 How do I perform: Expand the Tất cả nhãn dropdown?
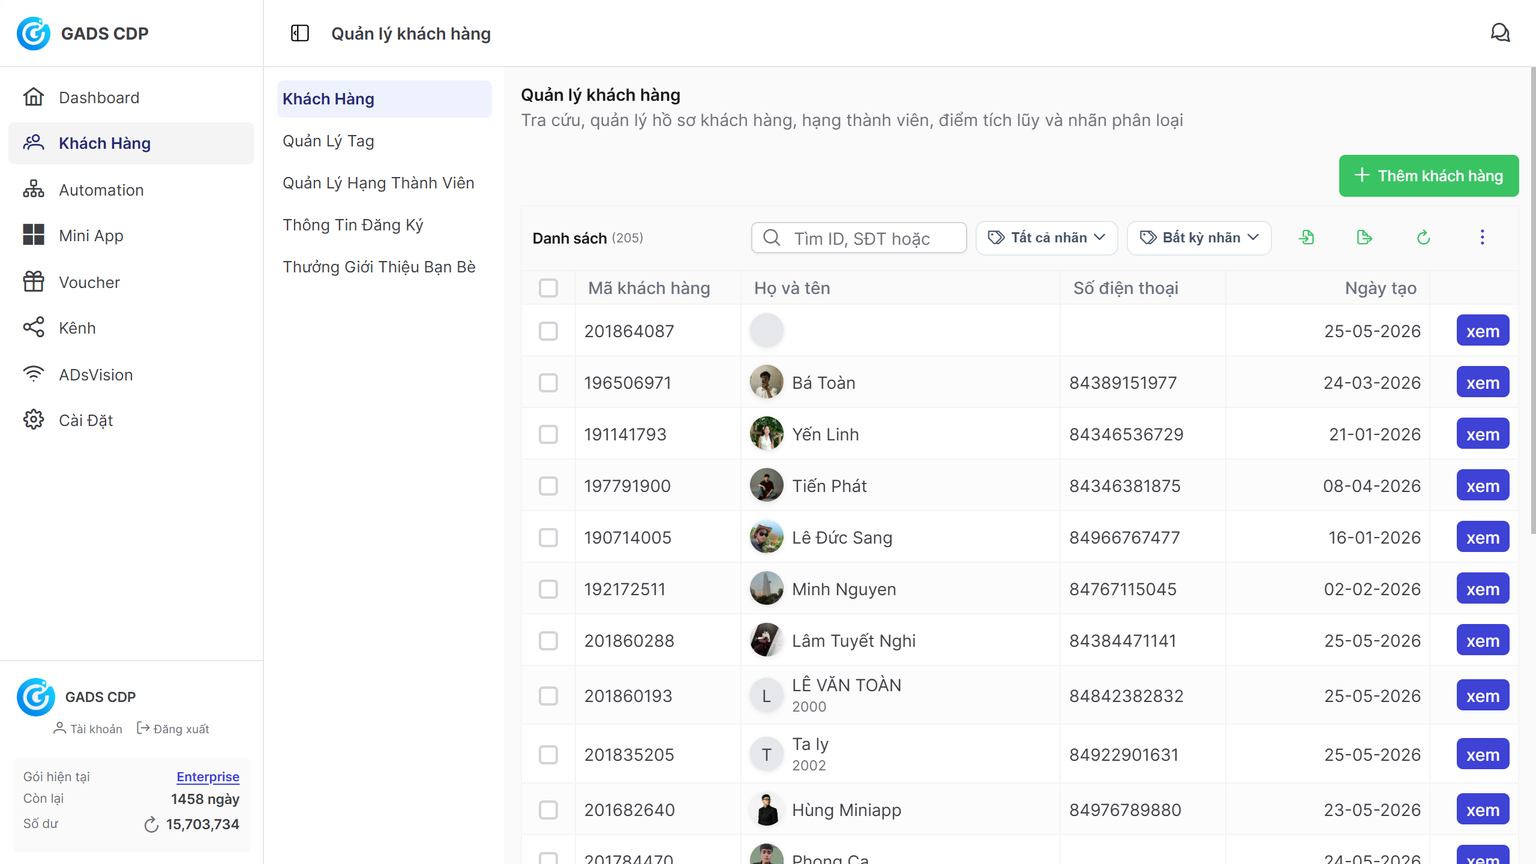(x=1046, y=238)
